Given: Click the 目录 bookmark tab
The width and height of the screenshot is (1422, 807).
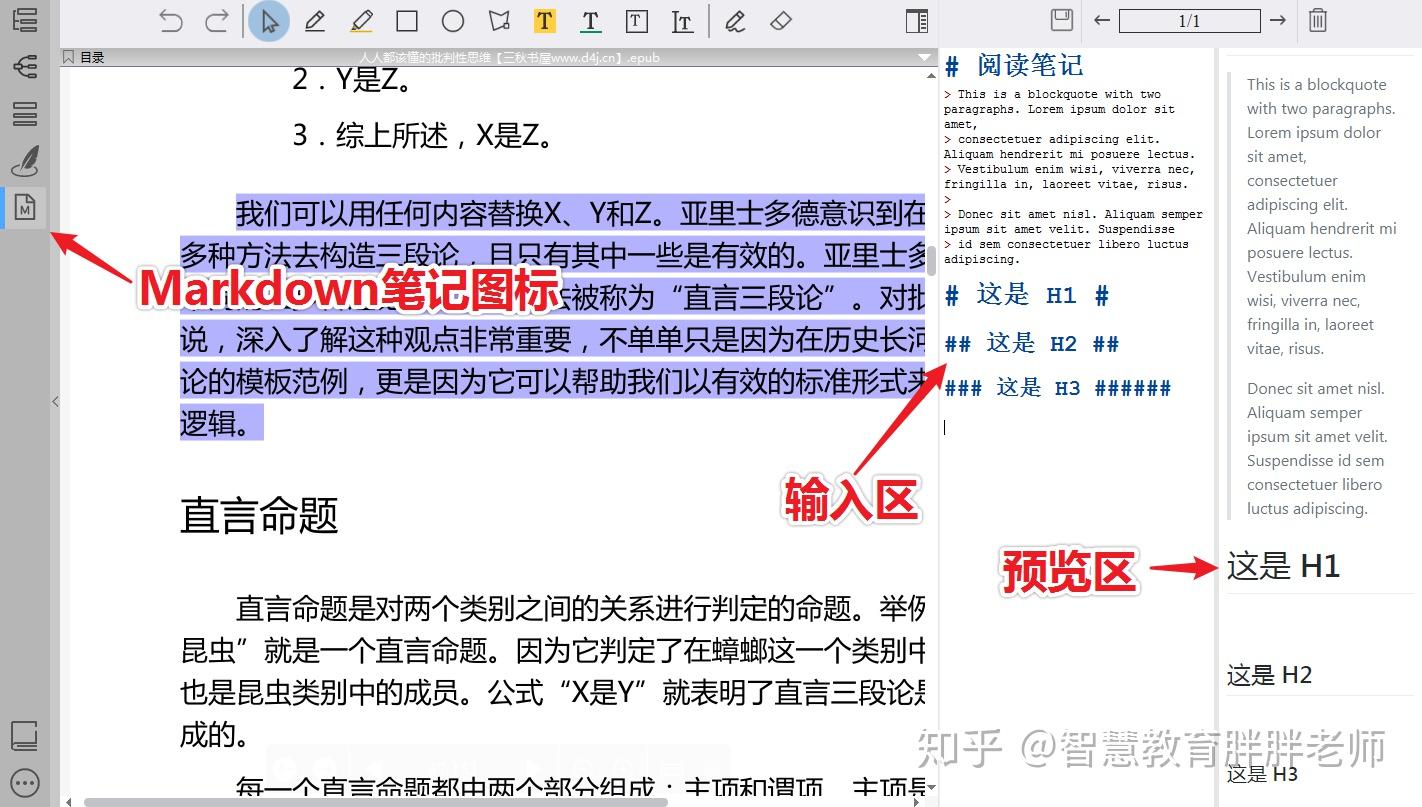Looking at the screenshot, I should pyautogui.click(x=88, y=57).
